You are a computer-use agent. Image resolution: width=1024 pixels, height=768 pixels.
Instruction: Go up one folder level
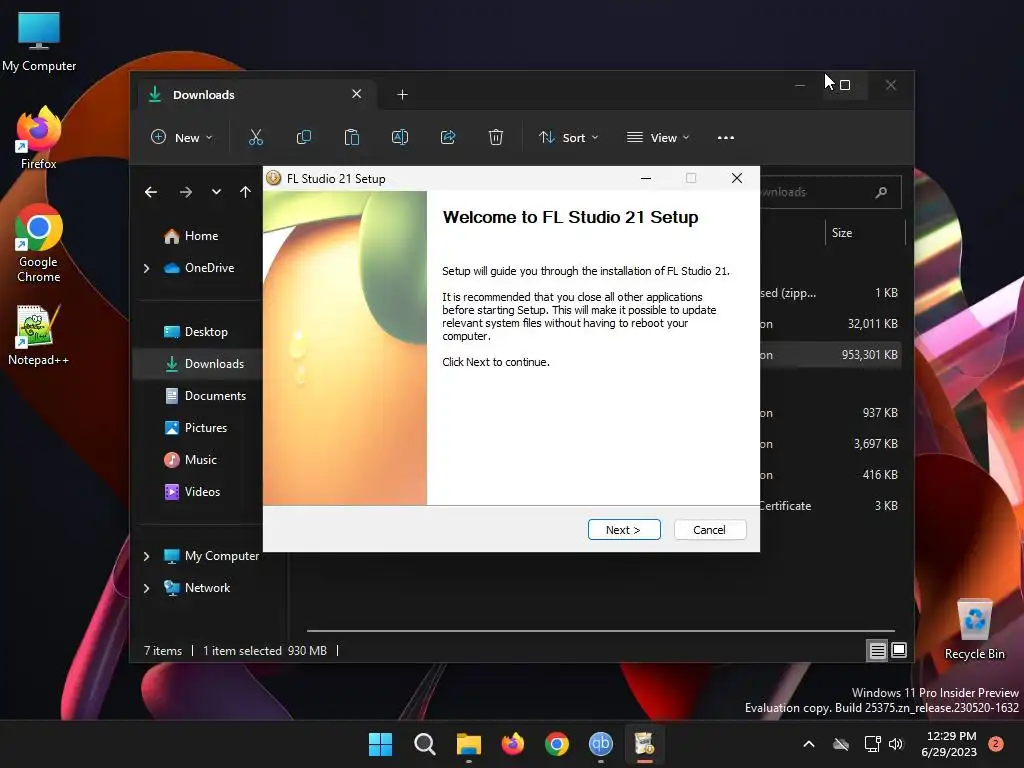(245, 192)
